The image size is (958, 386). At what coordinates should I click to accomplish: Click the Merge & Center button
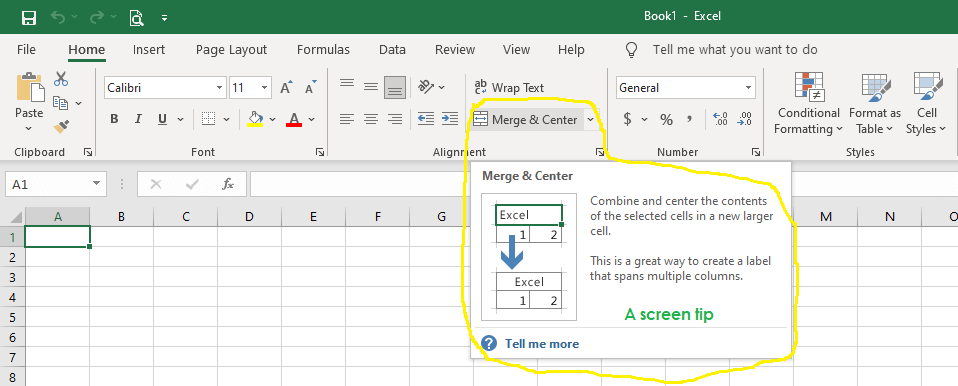click(525, 120)
